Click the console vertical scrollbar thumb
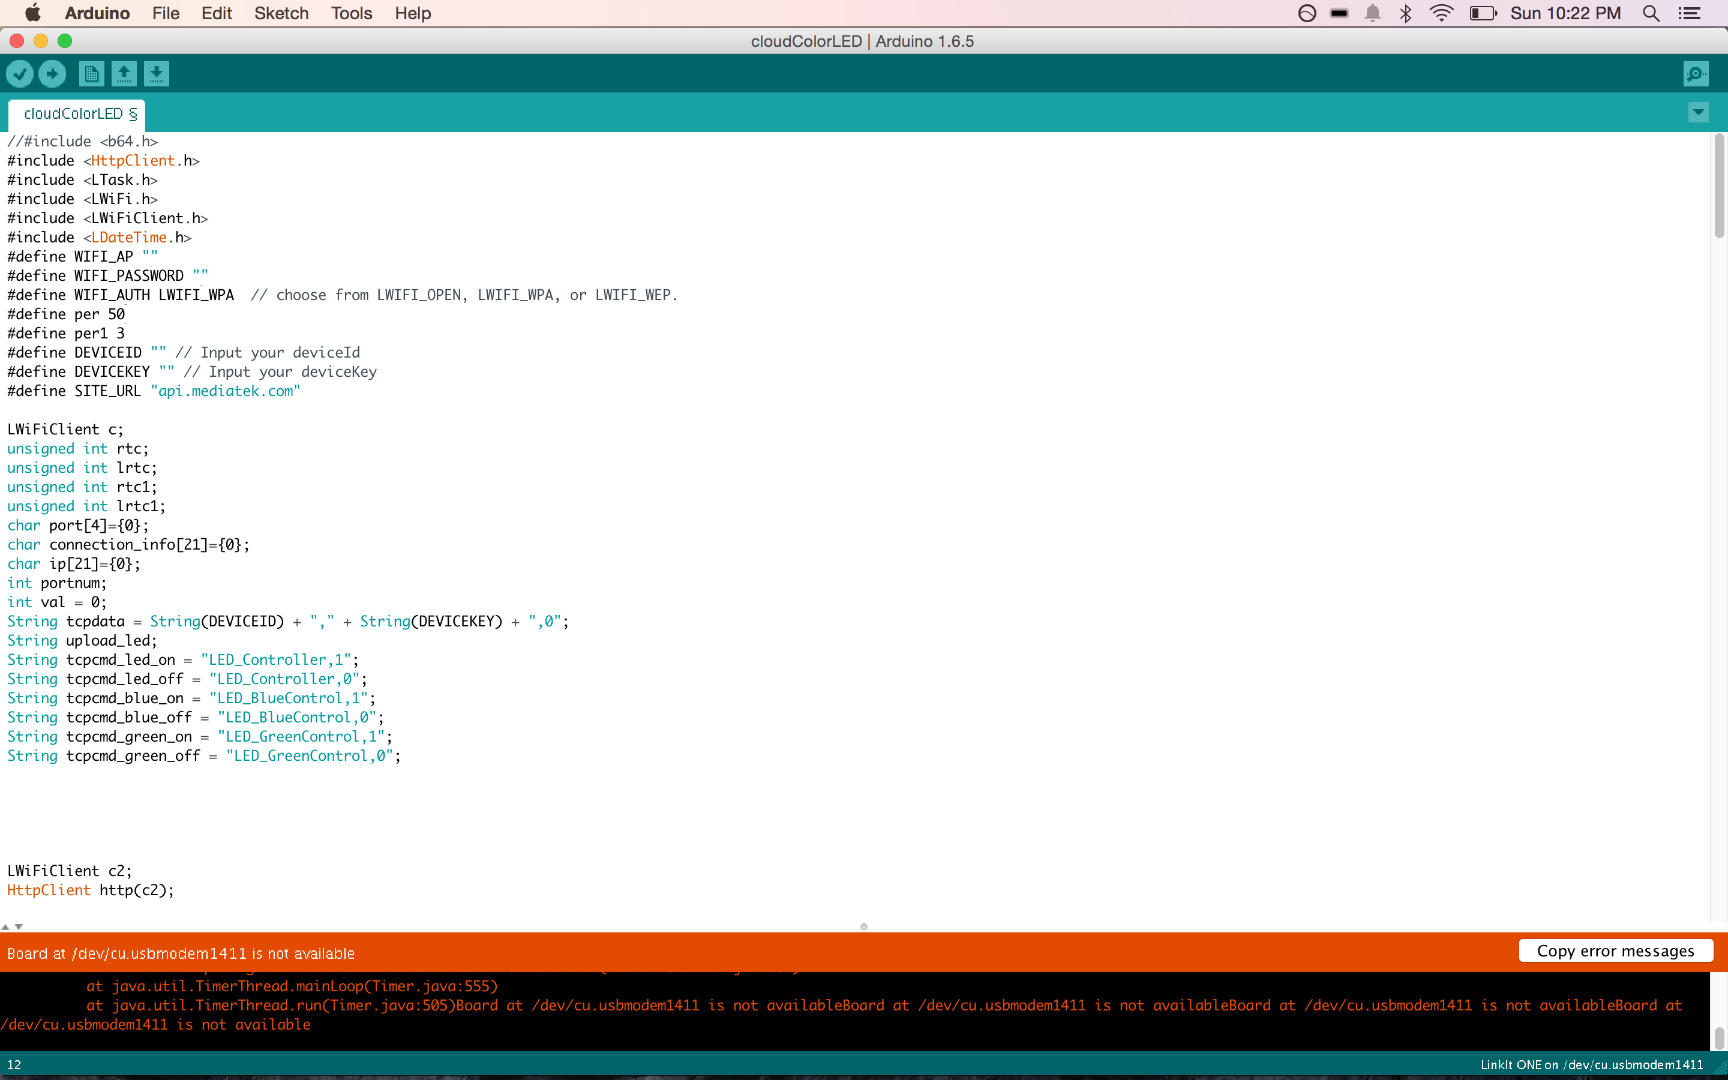1728x1080 pixels. 1719,1038
